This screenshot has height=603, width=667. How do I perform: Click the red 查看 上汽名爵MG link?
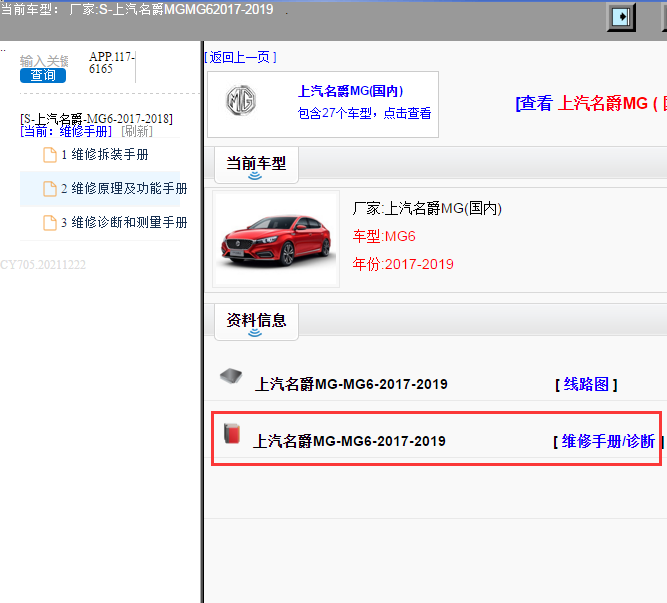[x=591, y=103]
